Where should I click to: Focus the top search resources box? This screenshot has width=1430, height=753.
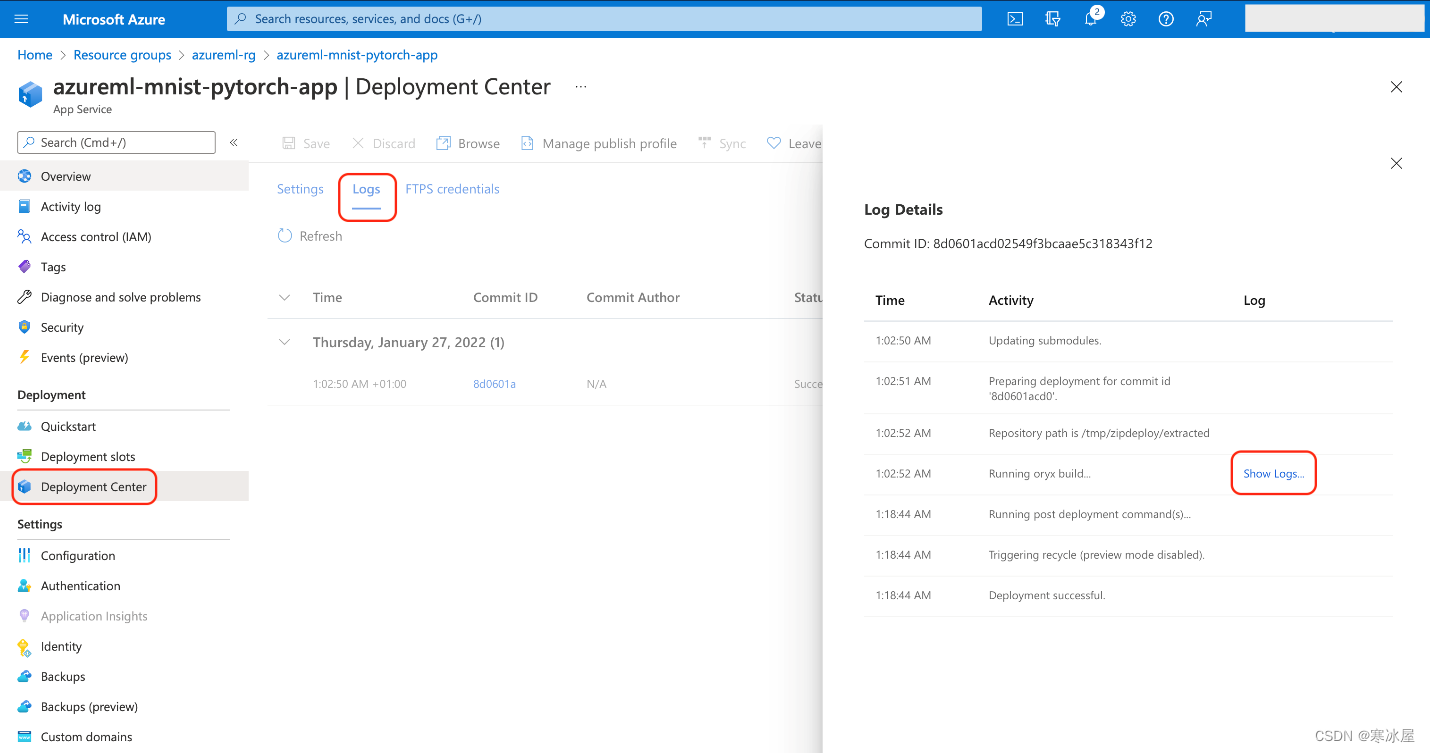(604, 19)
